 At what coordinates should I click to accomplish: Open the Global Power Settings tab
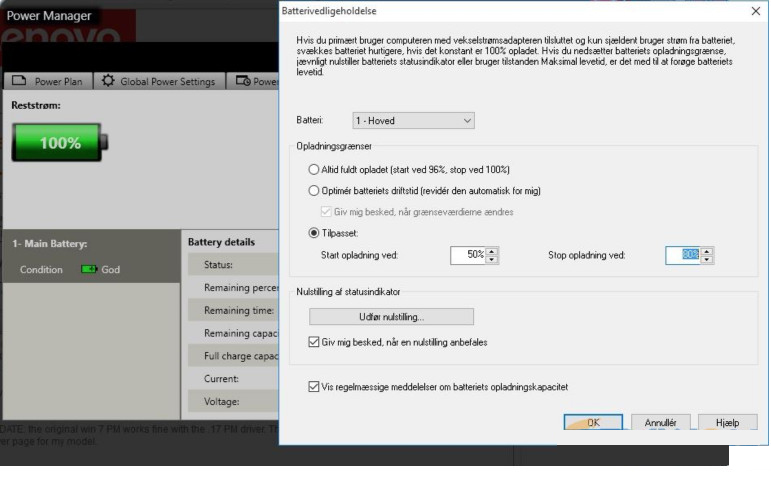160,81
